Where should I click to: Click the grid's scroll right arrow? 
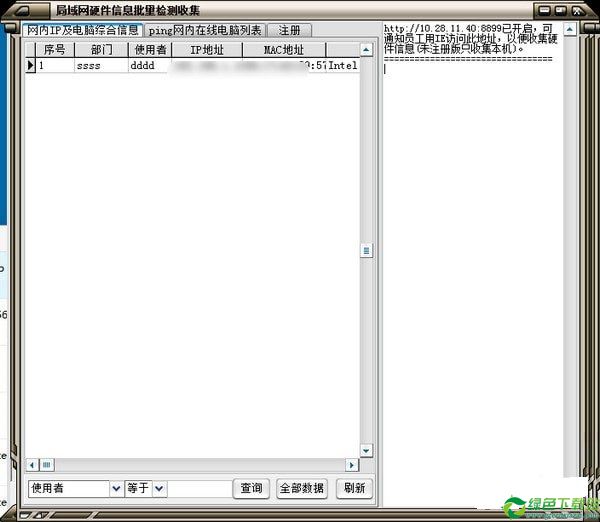(352, 465)
